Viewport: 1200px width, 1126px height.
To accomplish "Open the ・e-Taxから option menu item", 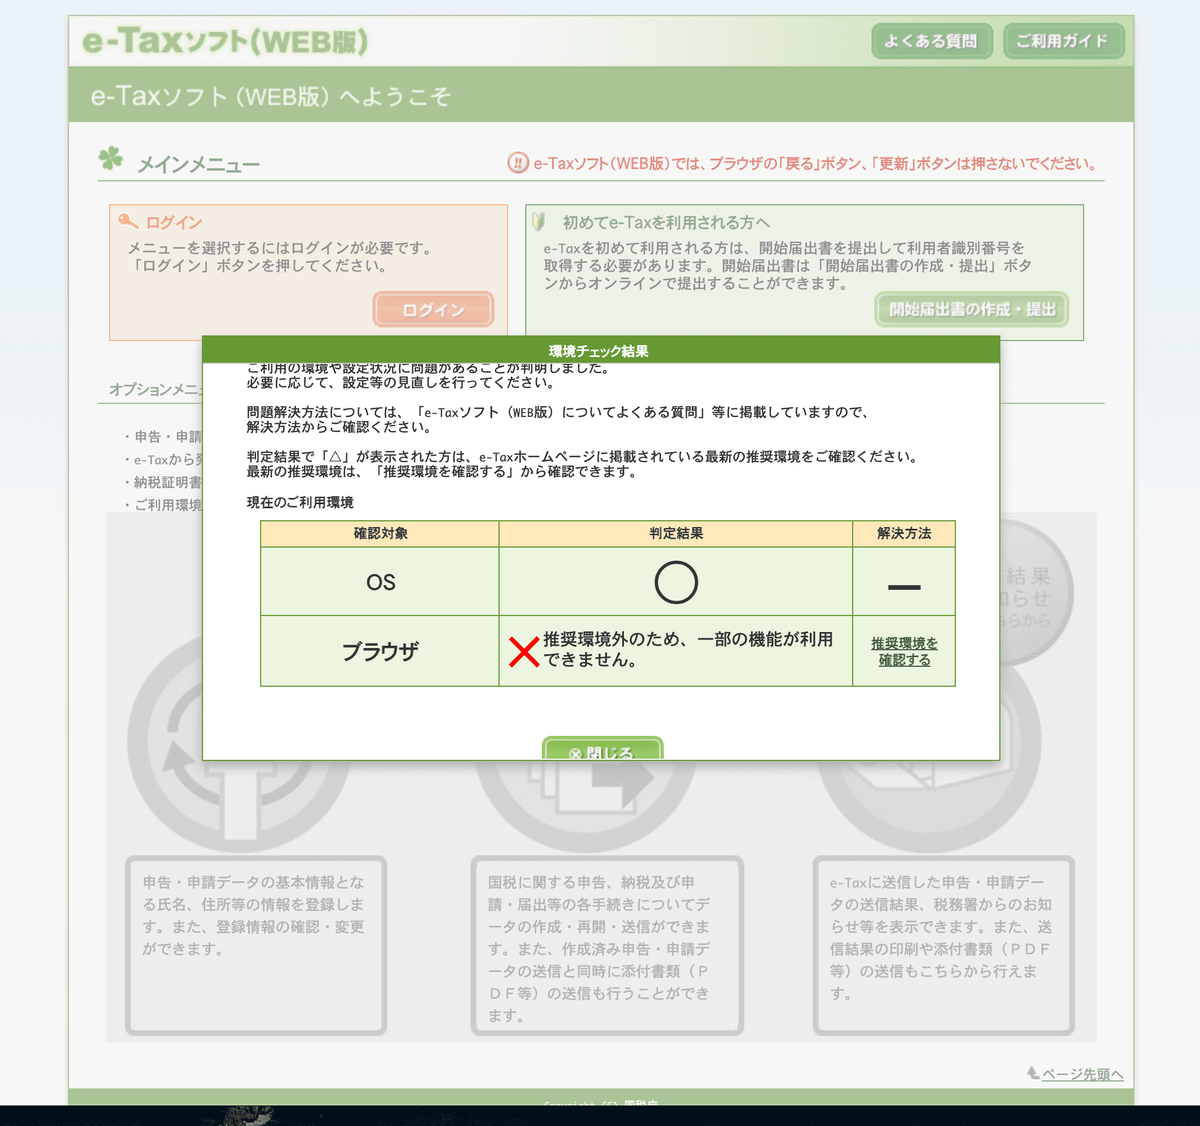I will click(162, 459).
